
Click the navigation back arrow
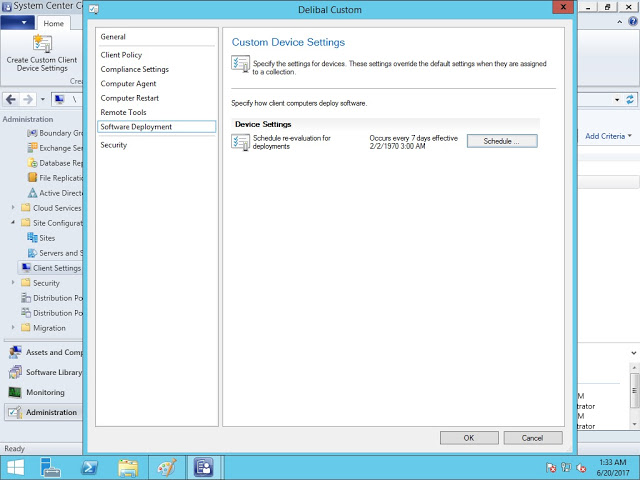(x=11, y=100)
